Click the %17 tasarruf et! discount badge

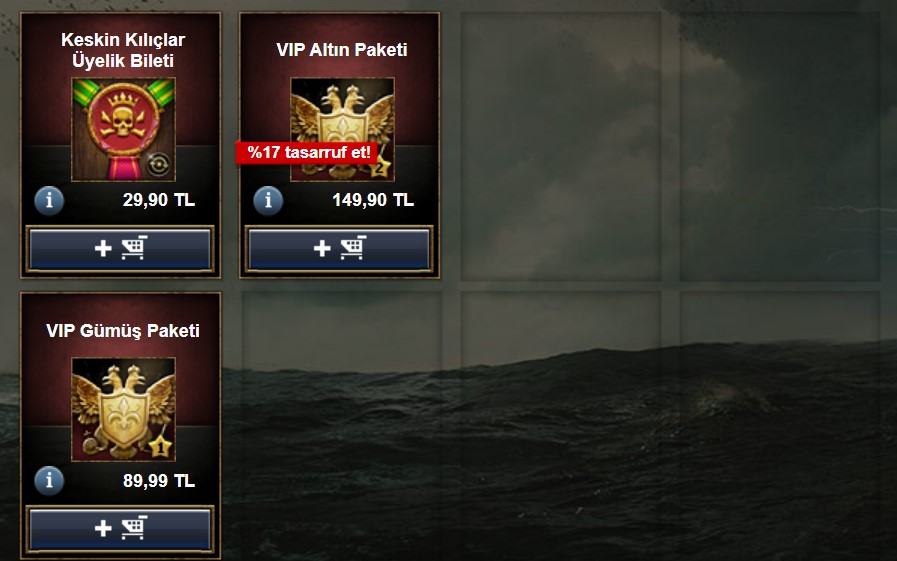[x=308, y=153]
